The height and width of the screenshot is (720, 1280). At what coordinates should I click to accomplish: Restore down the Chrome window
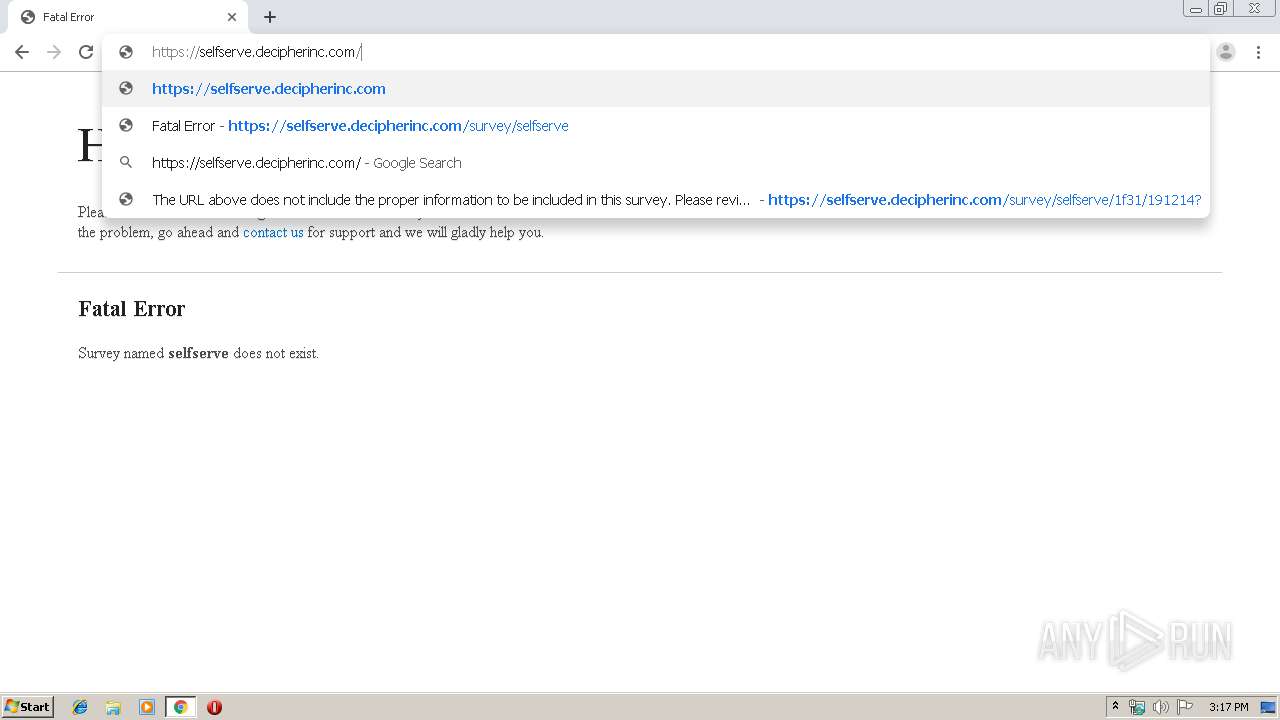tap(1220, 9)
